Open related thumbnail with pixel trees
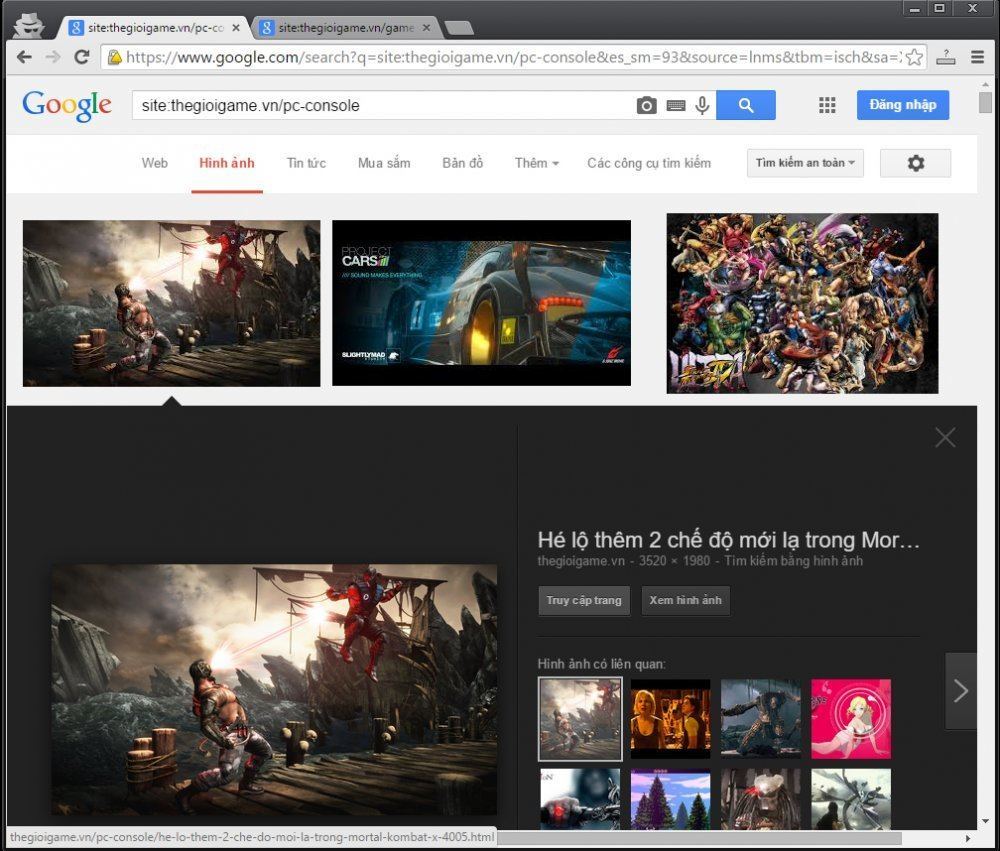This screenshot has width=1000, height=851. 670,799
